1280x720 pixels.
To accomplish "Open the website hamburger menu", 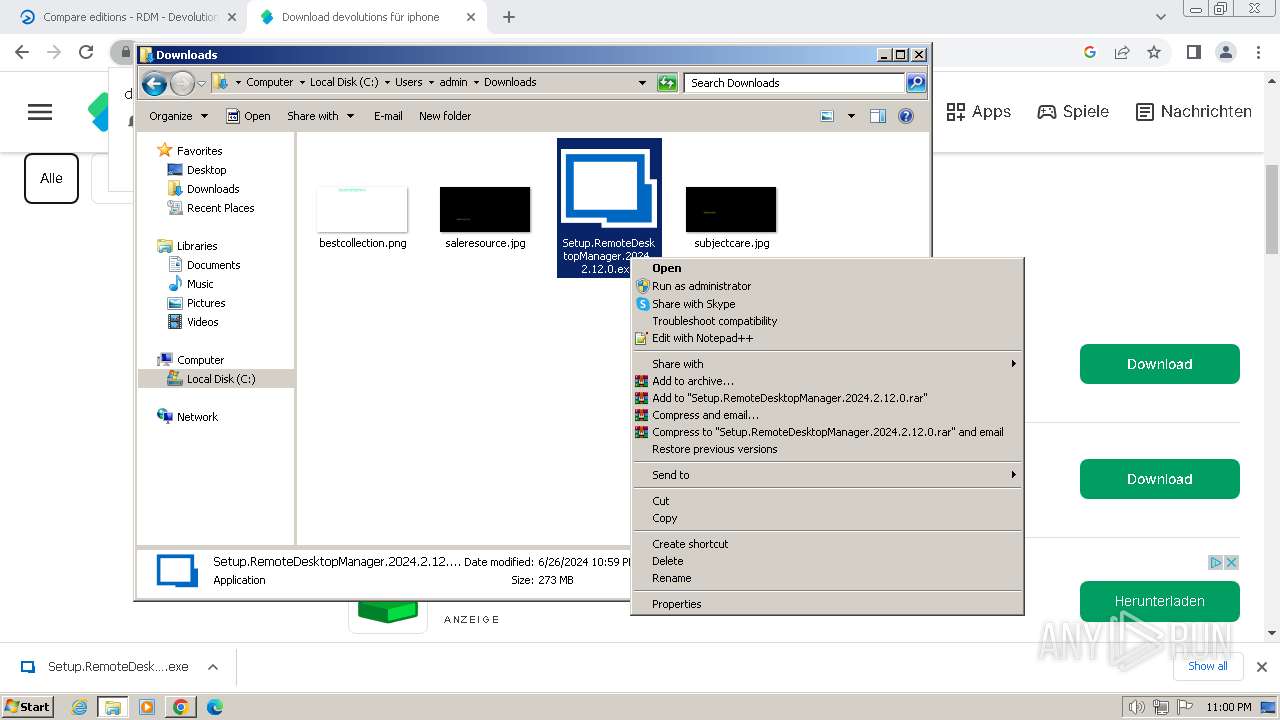I will click(40, 112).
